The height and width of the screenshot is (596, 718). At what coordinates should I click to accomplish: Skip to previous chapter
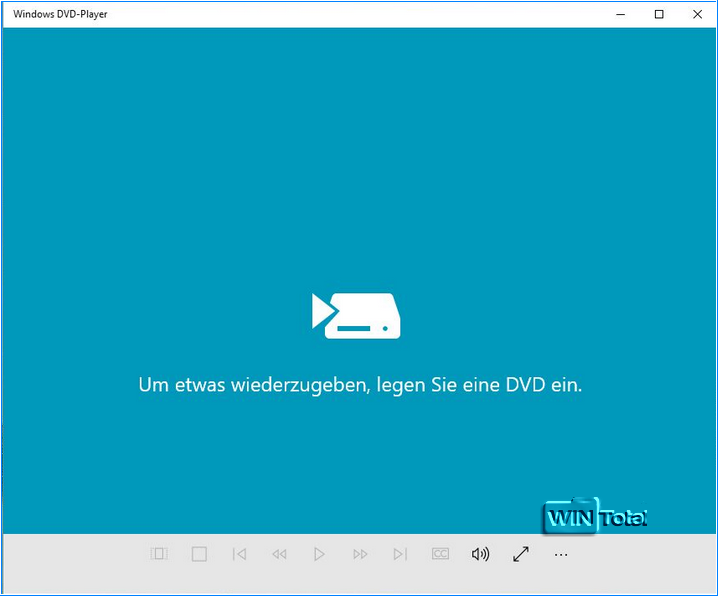pyautogui.click(x=239, y=554)
